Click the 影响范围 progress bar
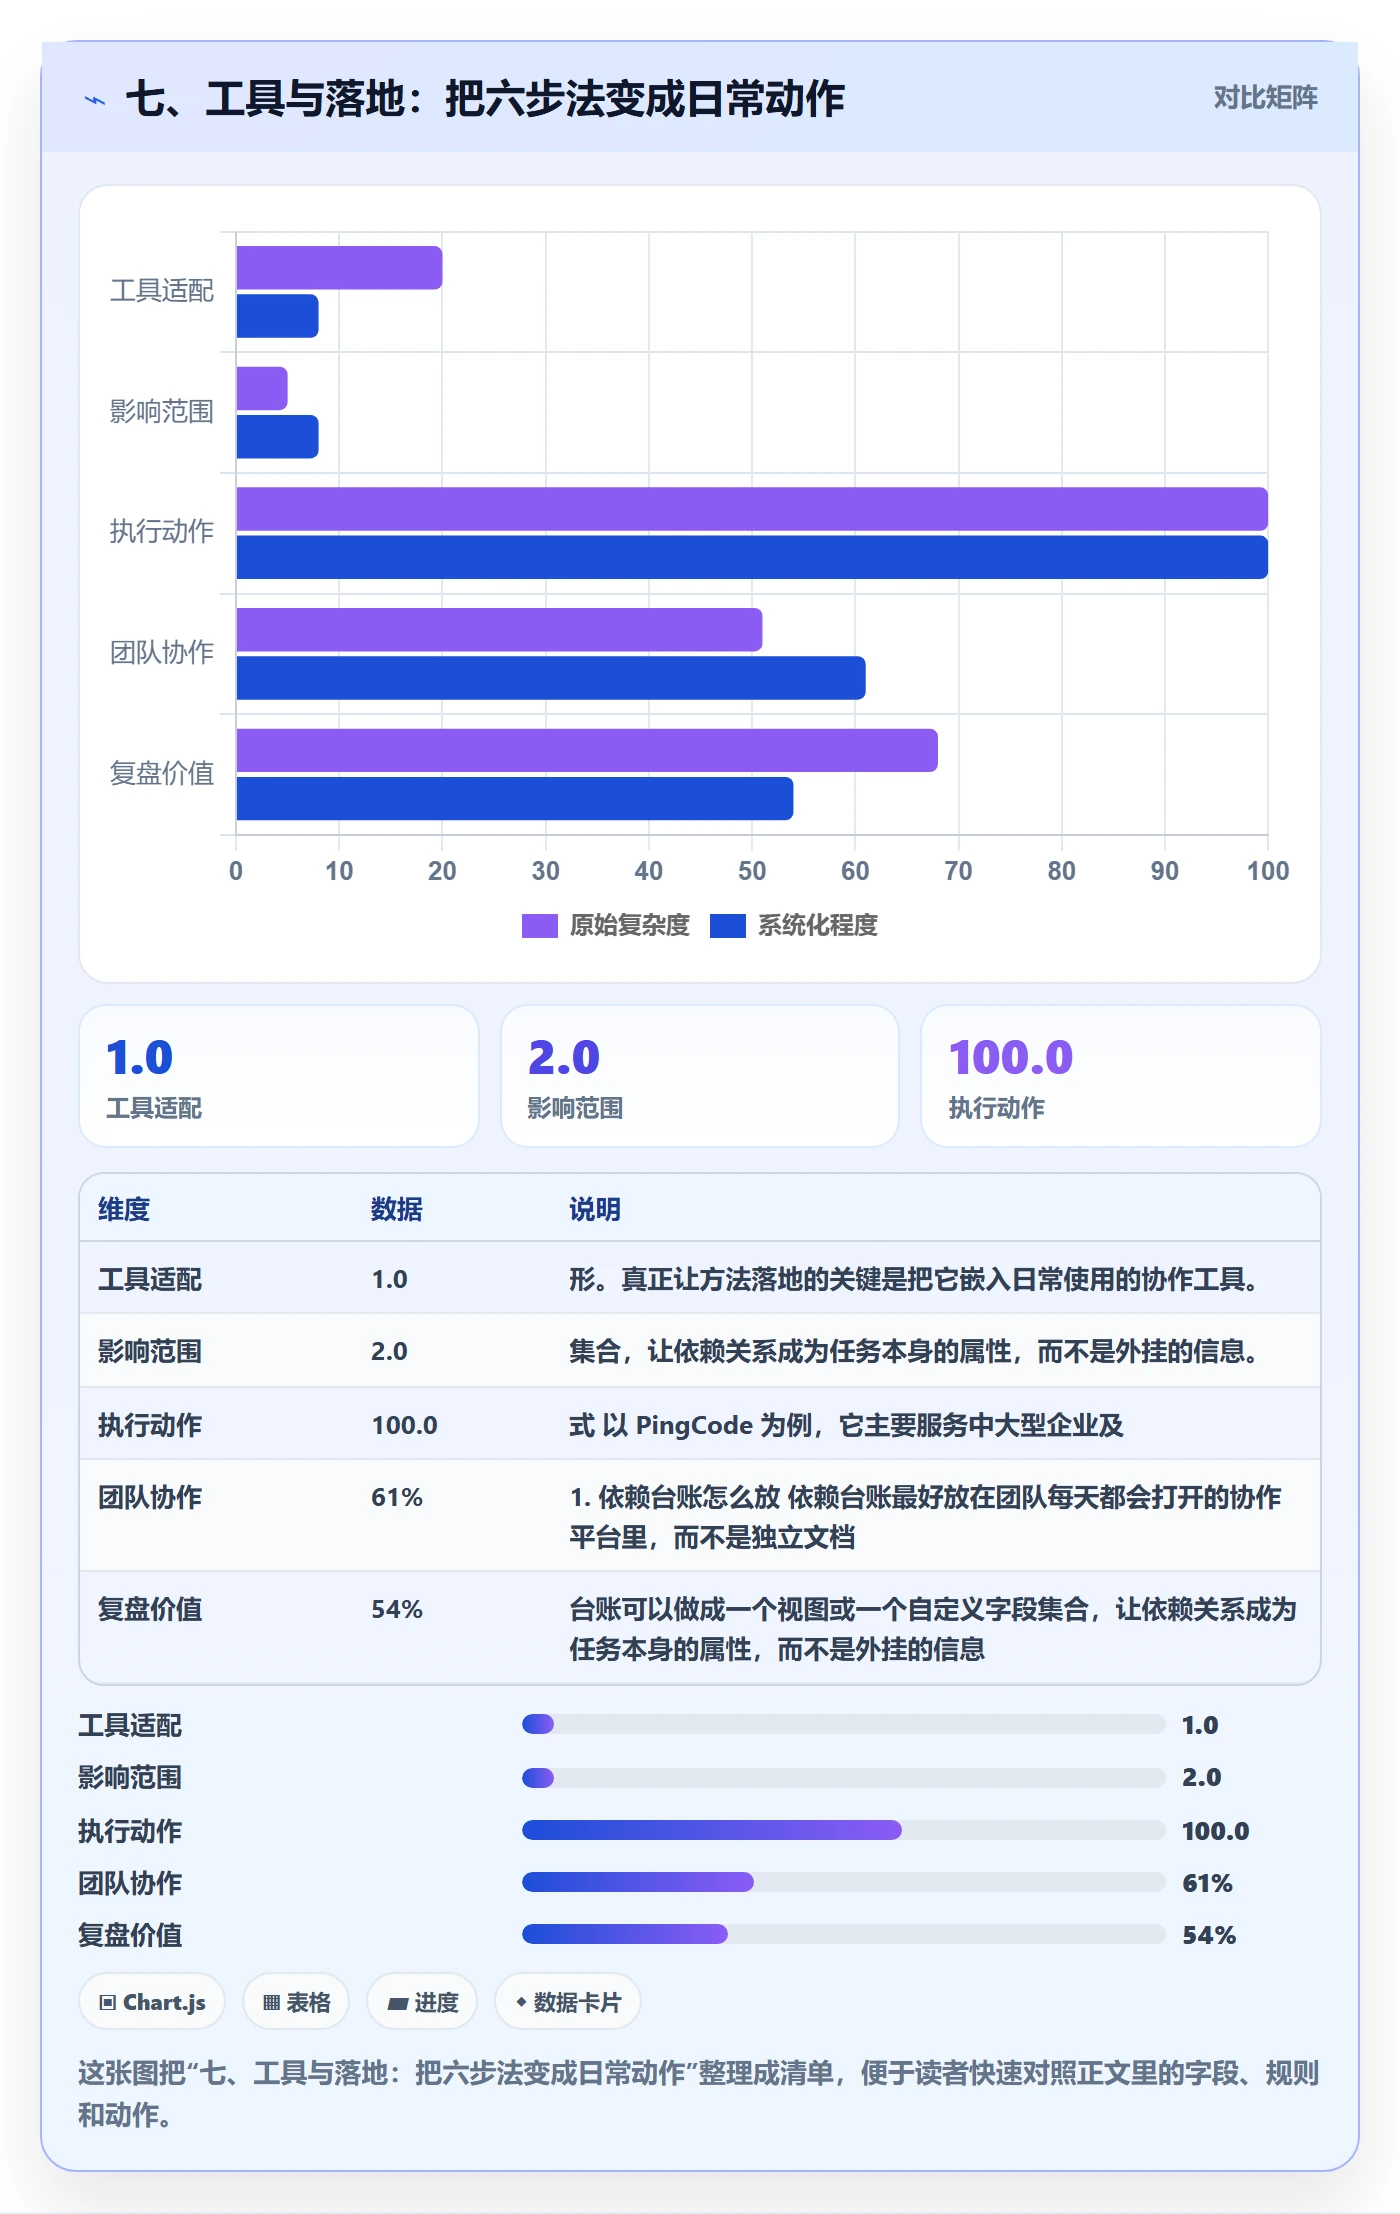The height and width of the screenshot is (2214, 1400). (843, 1778)
